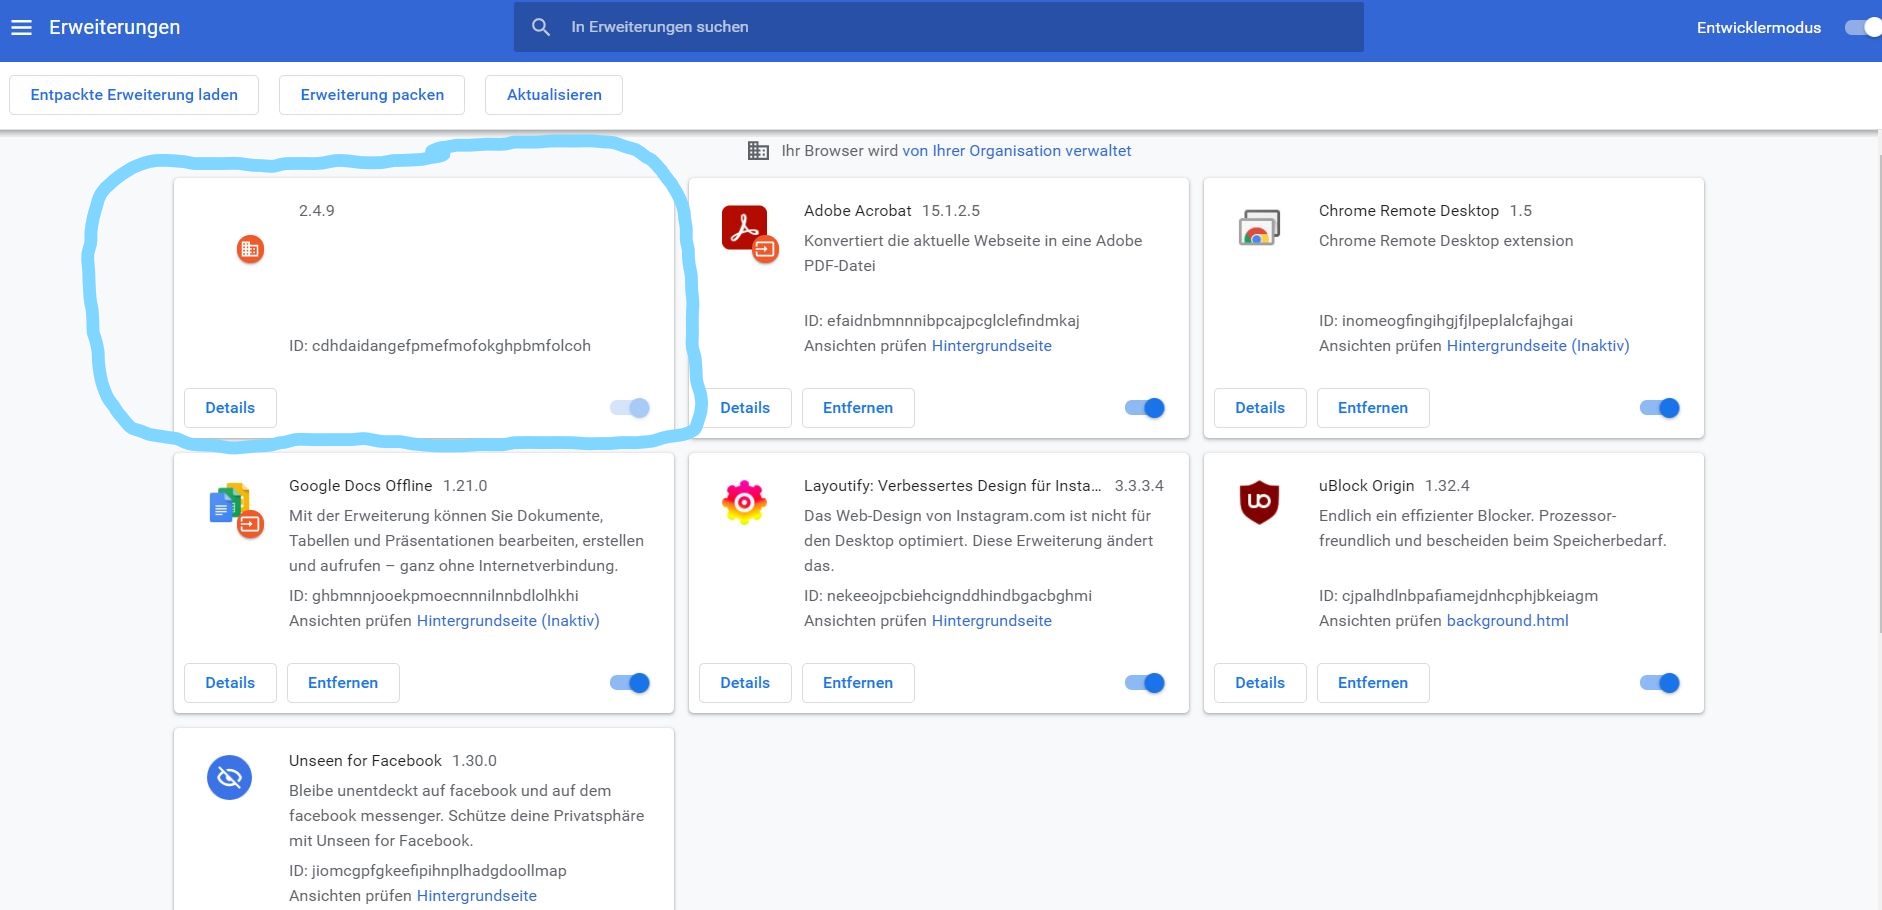This screenshot has height=910, width=1882.
Task: Click the Google Docs Offline ID text
Action: coord(434,596)
